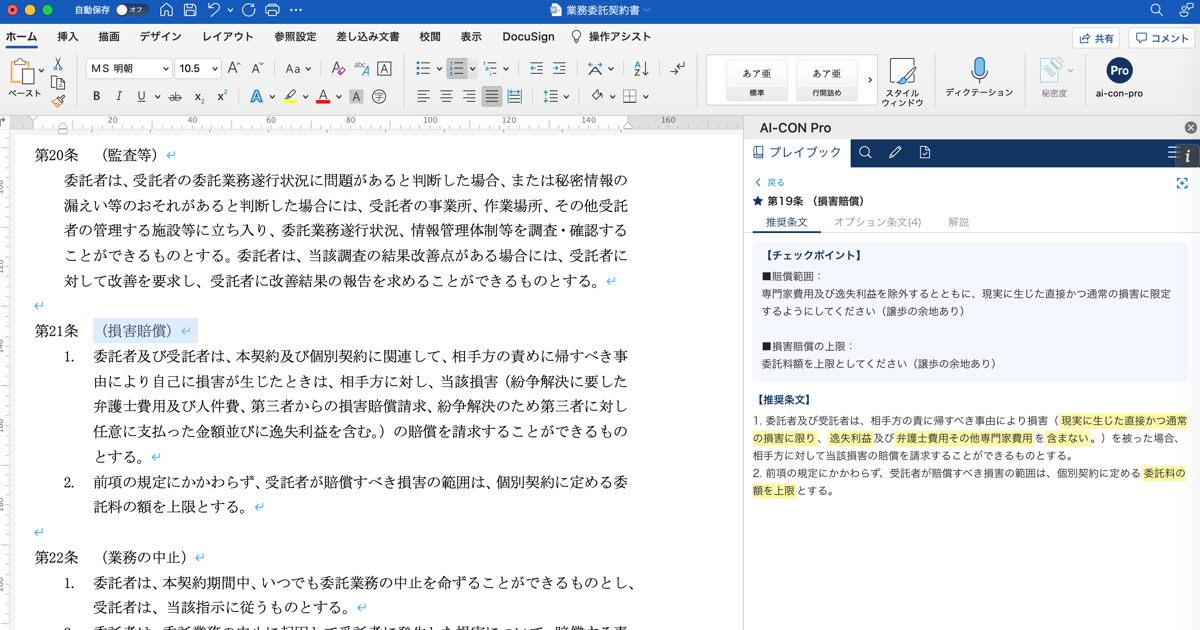The width and height of the screenshot is (1200, 630).
Task: Toggle italic formatting
Action: 119,97
